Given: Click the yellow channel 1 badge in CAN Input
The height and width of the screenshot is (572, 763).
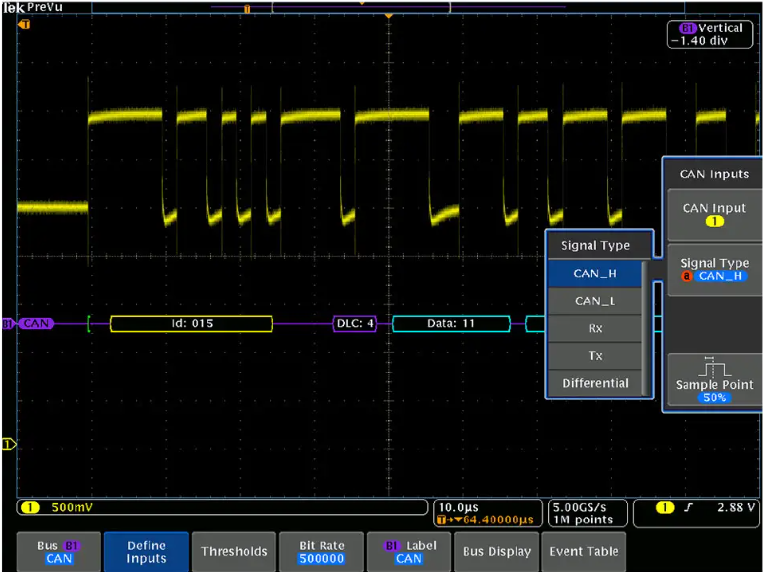Looking at the screenshot, I should 714,222.
